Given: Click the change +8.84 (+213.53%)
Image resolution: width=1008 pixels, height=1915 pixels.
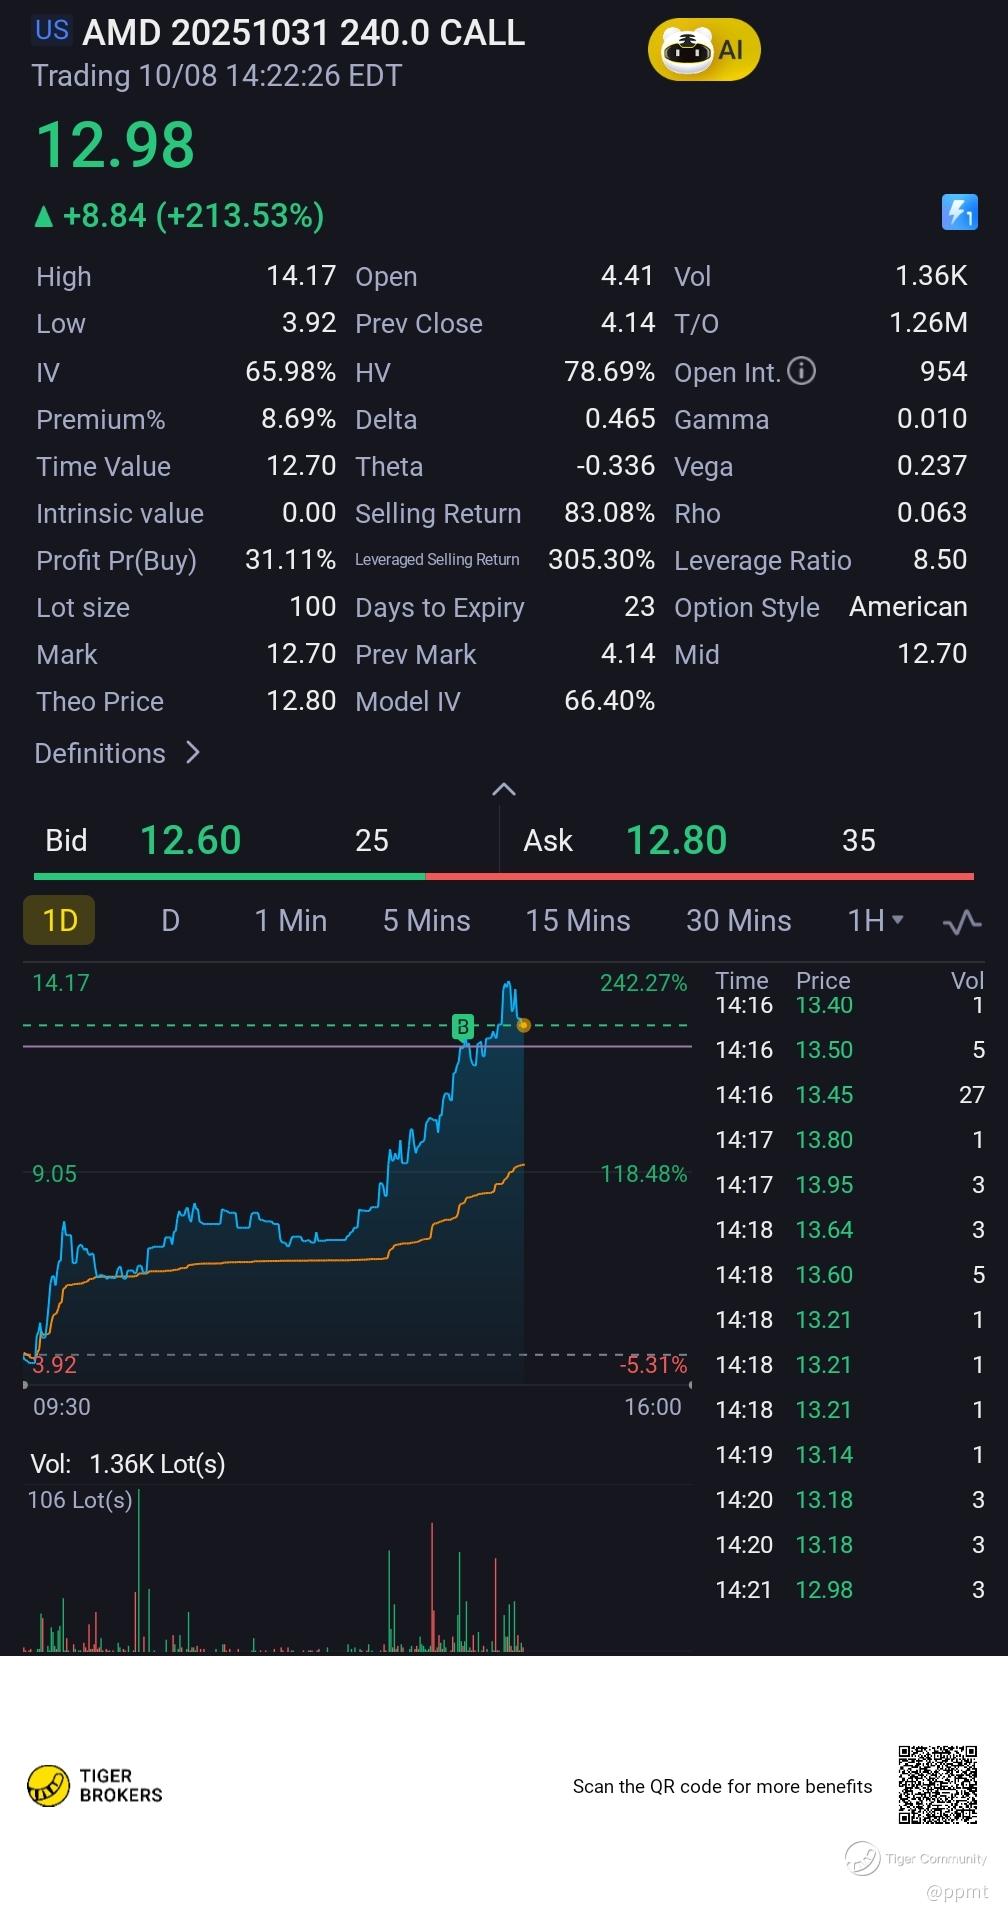Looking at the screenshot, I should click(180, 215).
